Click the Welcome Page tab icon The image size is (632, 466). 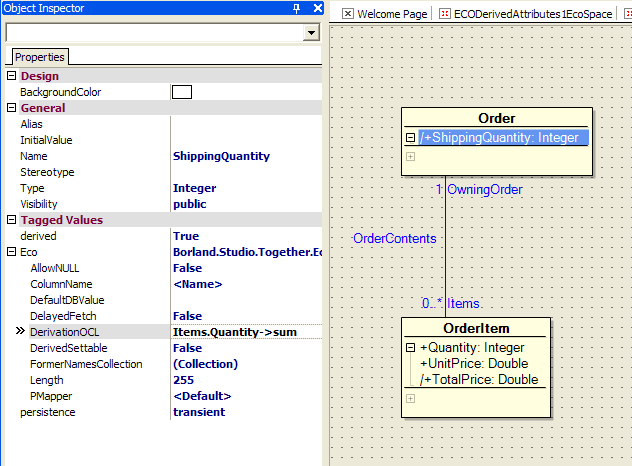348,14
